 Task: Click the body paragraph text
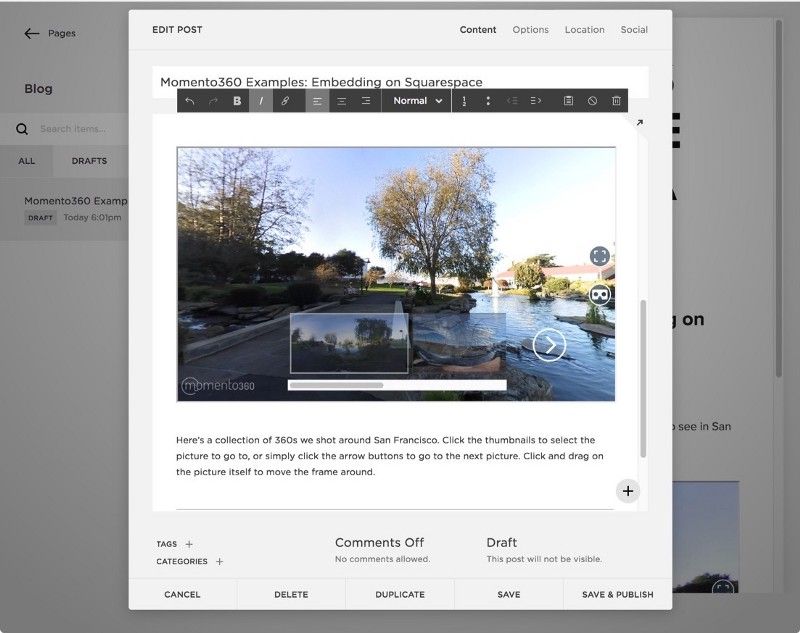390,456
